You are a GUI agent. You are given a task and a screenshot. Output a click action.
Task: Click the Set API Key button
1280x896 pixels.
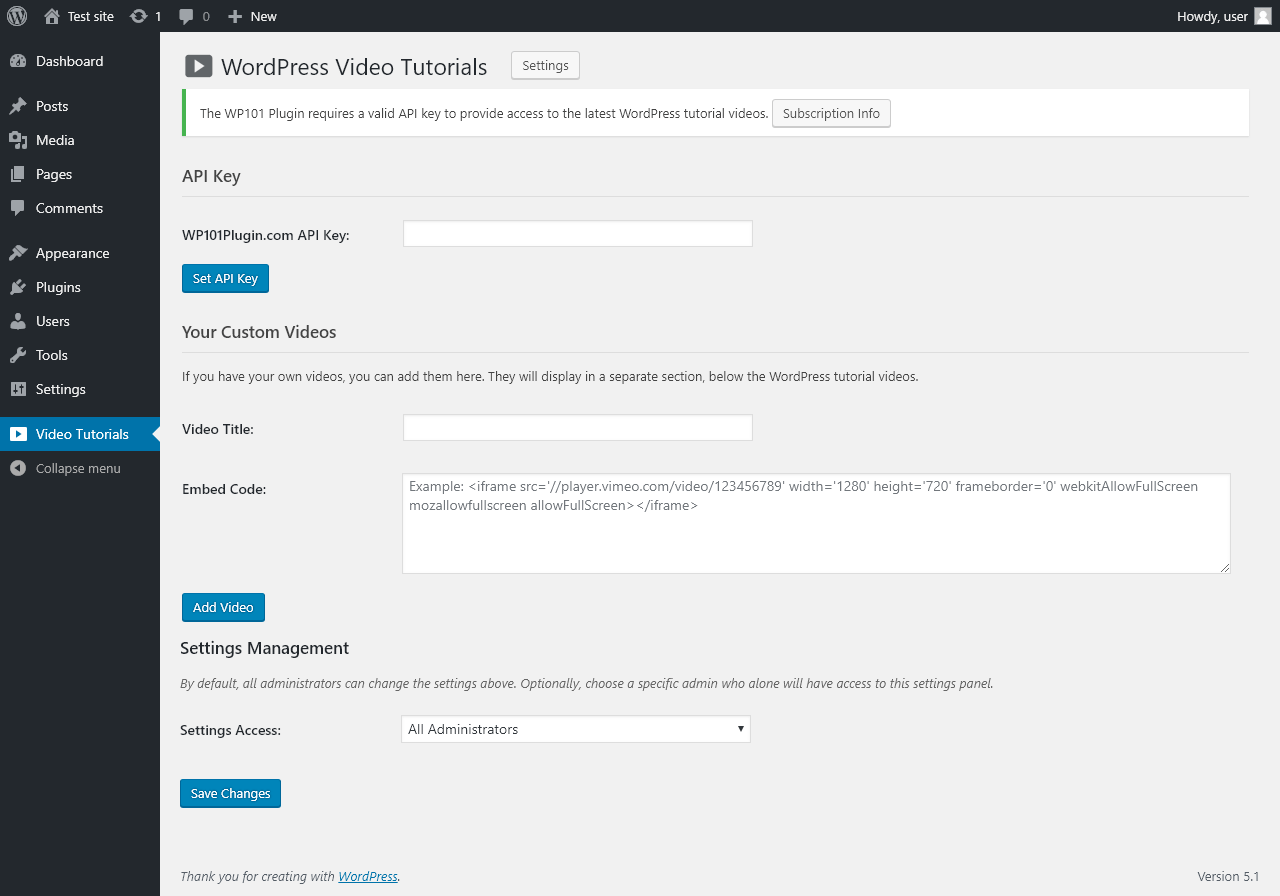225,278
